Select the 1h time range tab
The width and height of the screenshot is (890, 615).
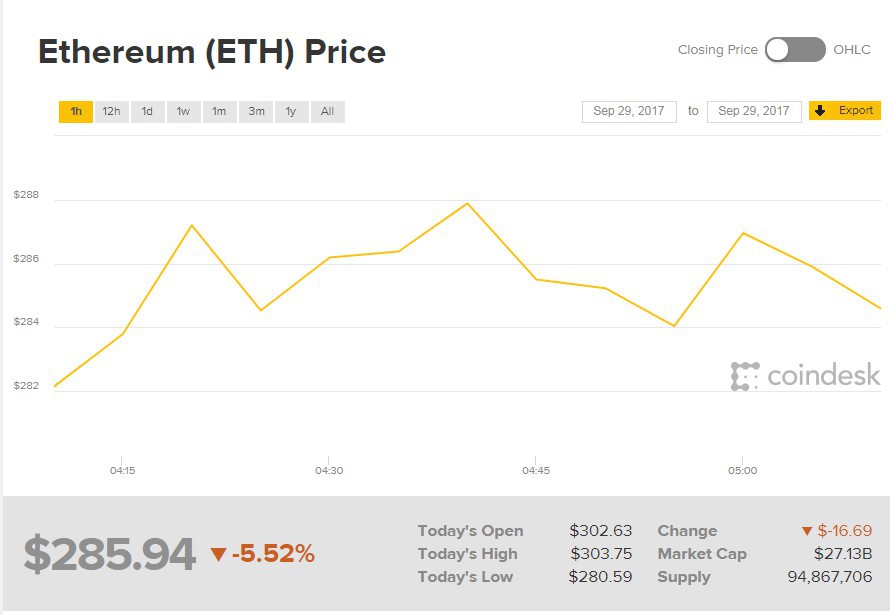76,111
